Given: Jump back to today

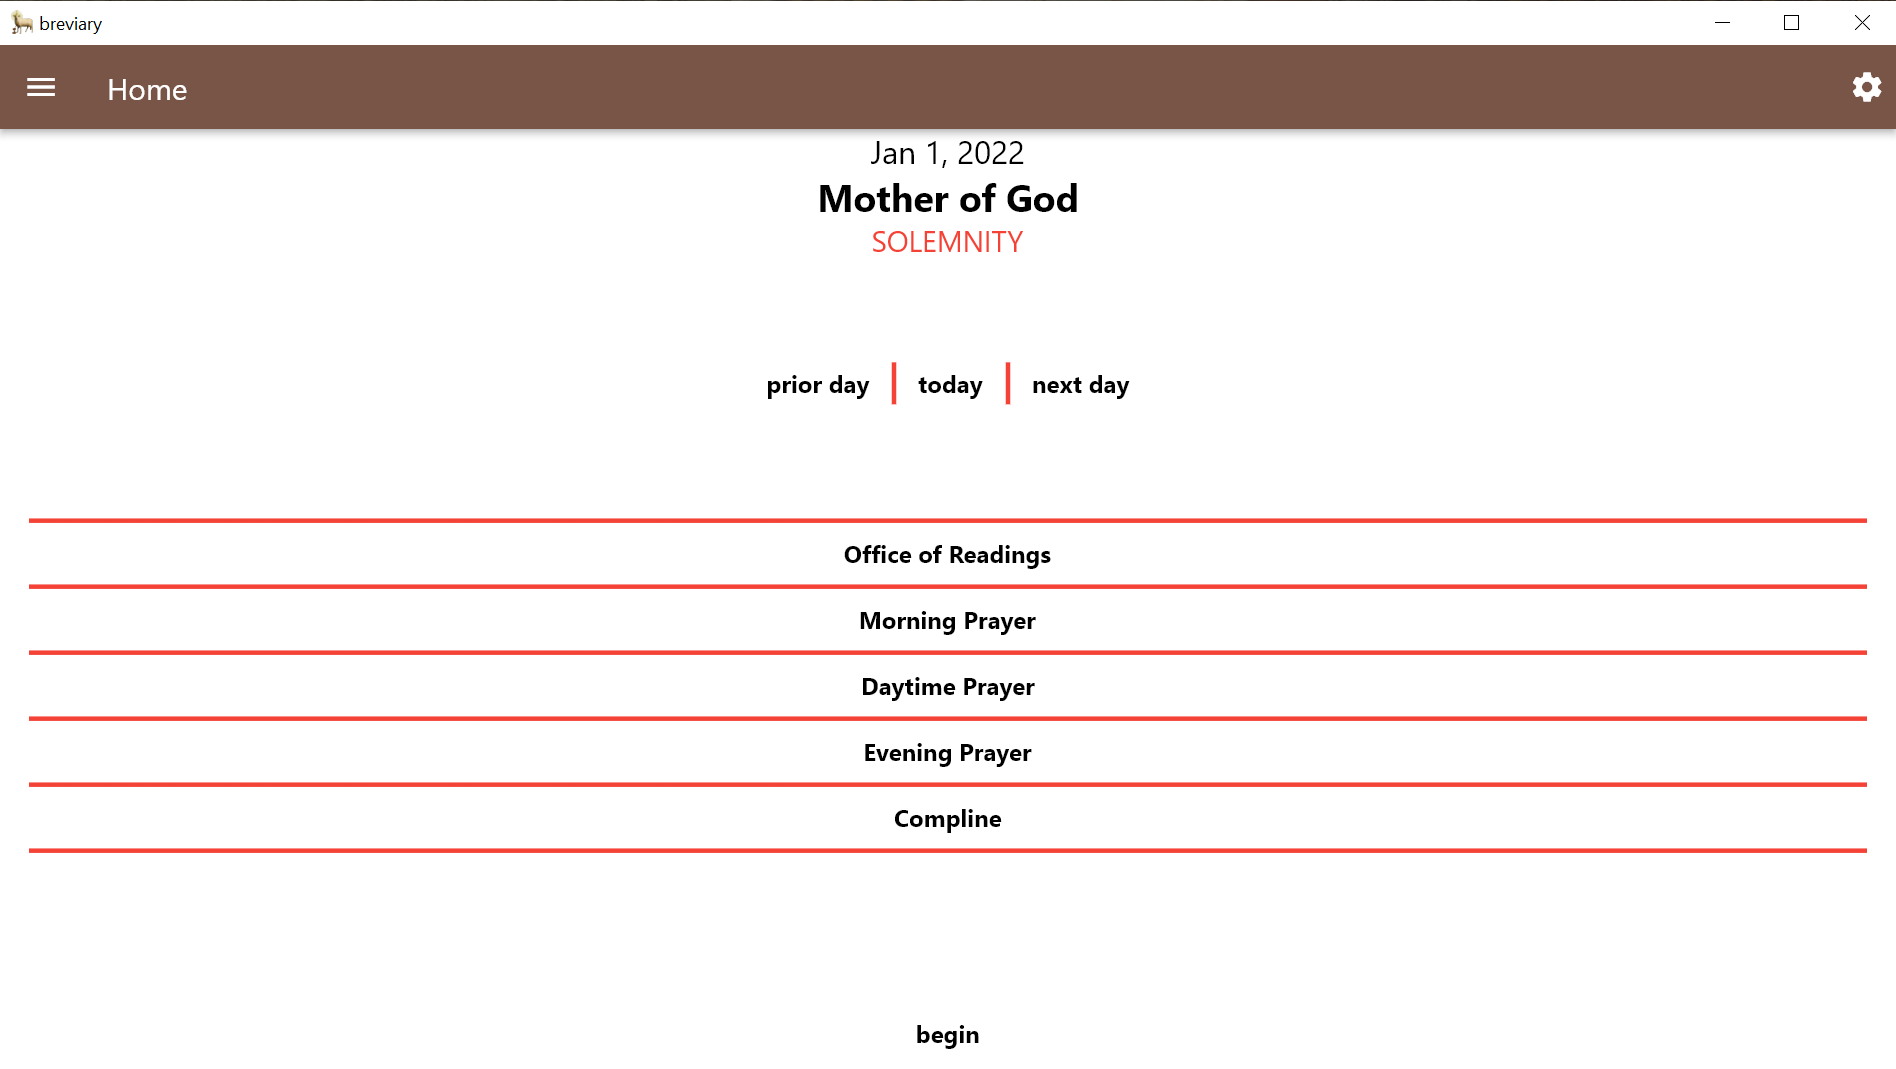Looking at the screenshot, I should click(x=949, y=384).
